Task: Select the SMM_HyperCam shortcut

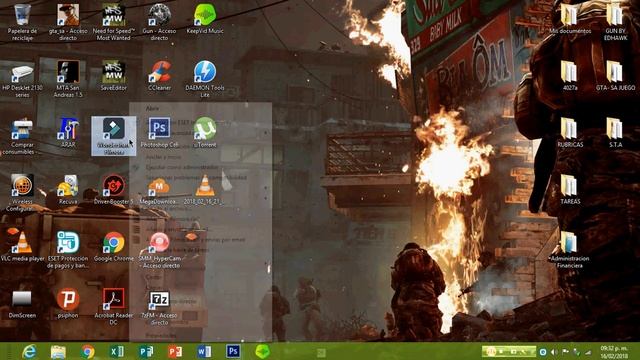Action: point(159,249)
